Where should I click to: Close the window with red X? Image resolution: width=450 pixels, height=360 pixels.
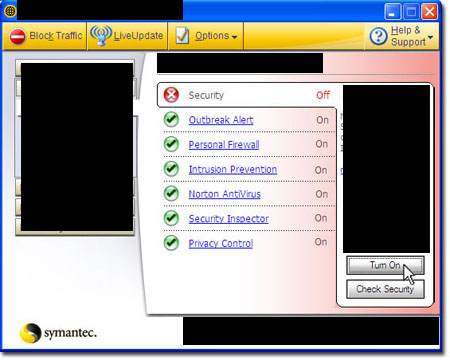[430, 12]
